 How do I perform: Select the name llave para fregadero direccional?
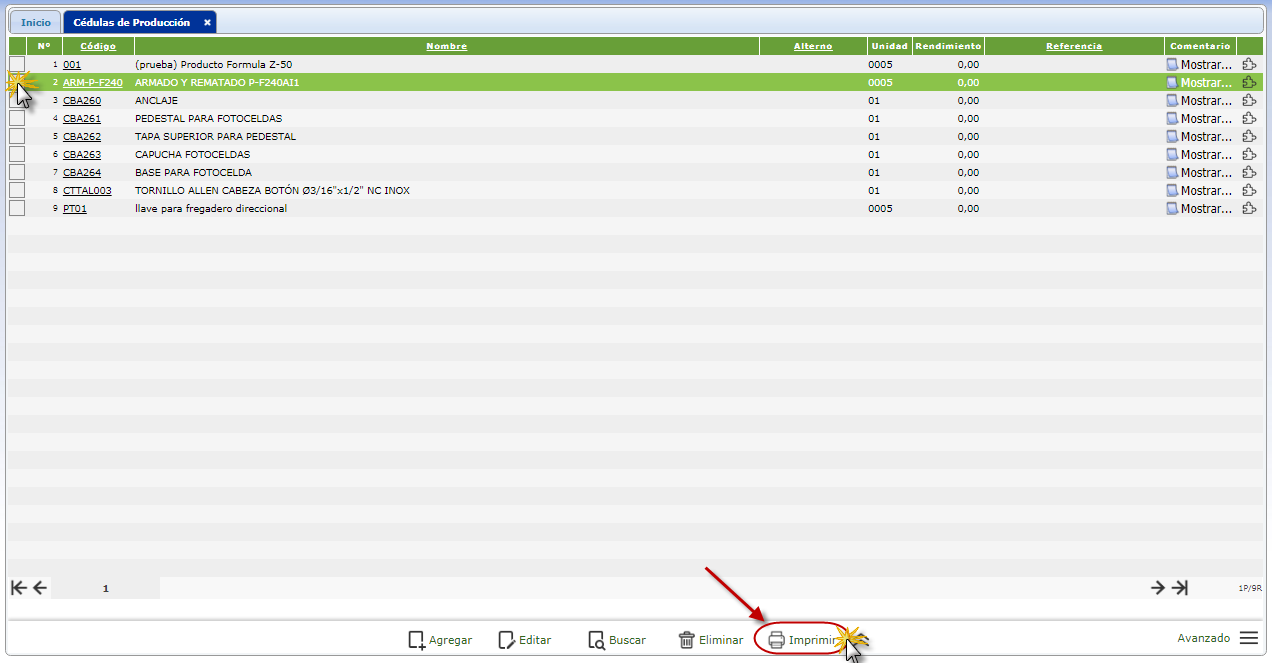pos(211,209)
